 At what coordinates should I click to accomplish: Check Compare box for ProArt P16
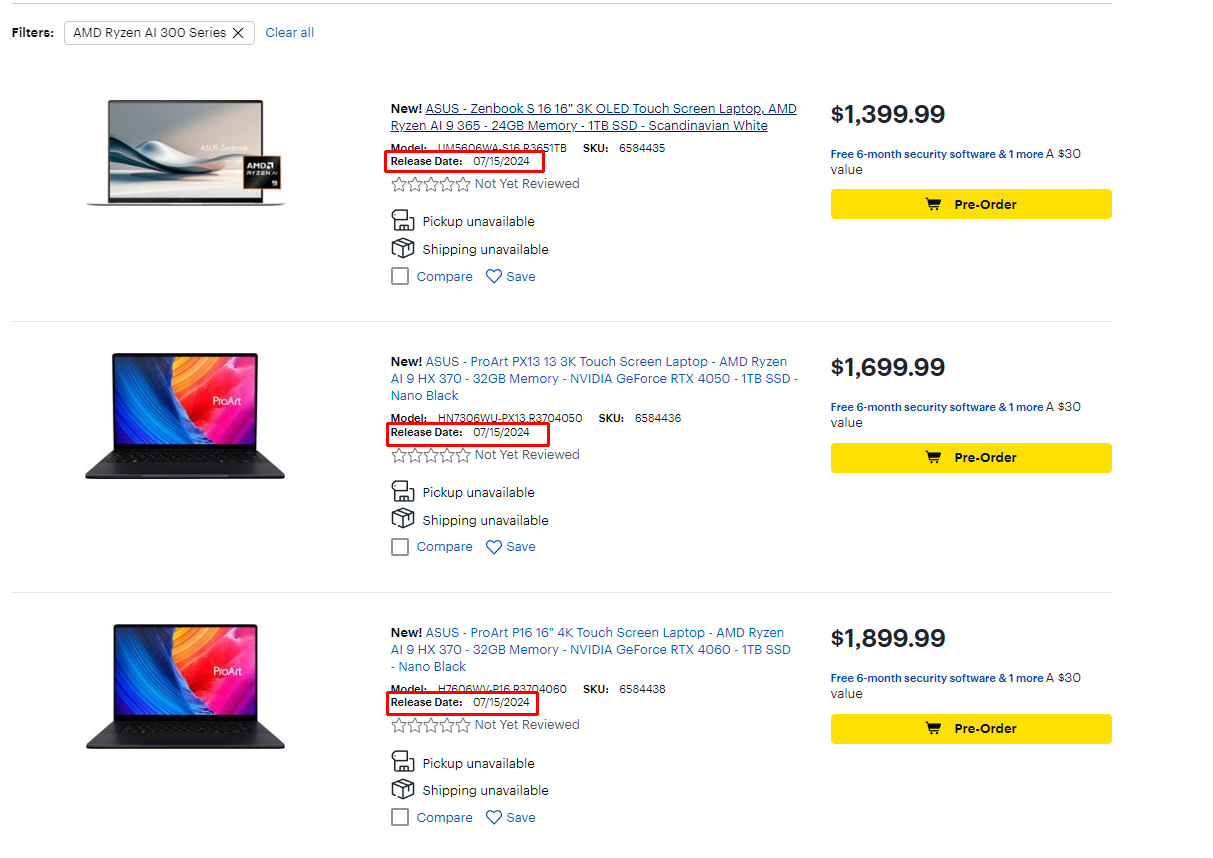[x=400, y=818]
